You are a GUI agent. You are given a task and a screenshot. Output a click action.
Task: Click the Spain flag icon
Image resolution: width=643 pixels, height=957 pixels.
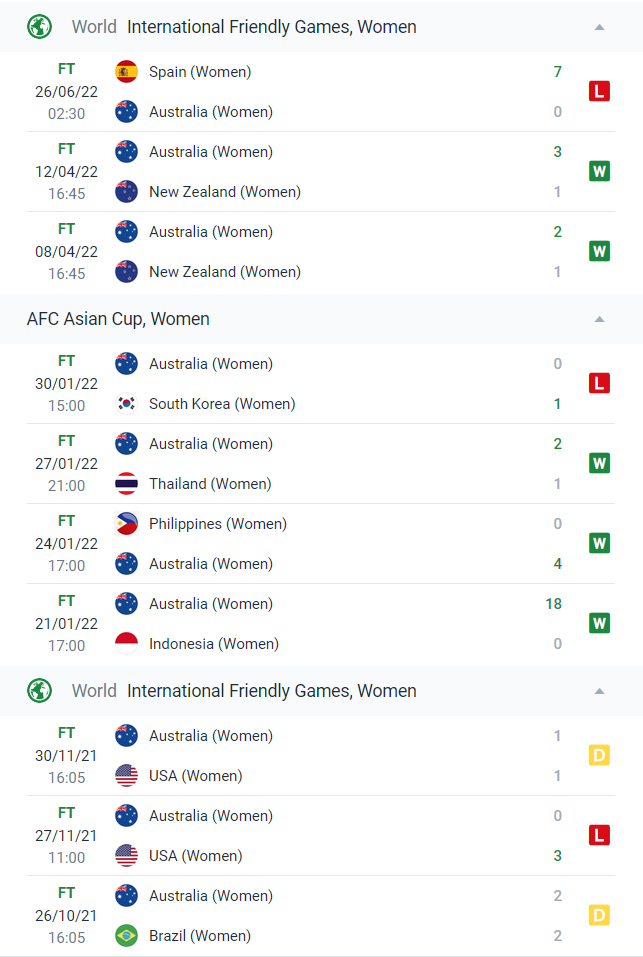tap(126, 72)
